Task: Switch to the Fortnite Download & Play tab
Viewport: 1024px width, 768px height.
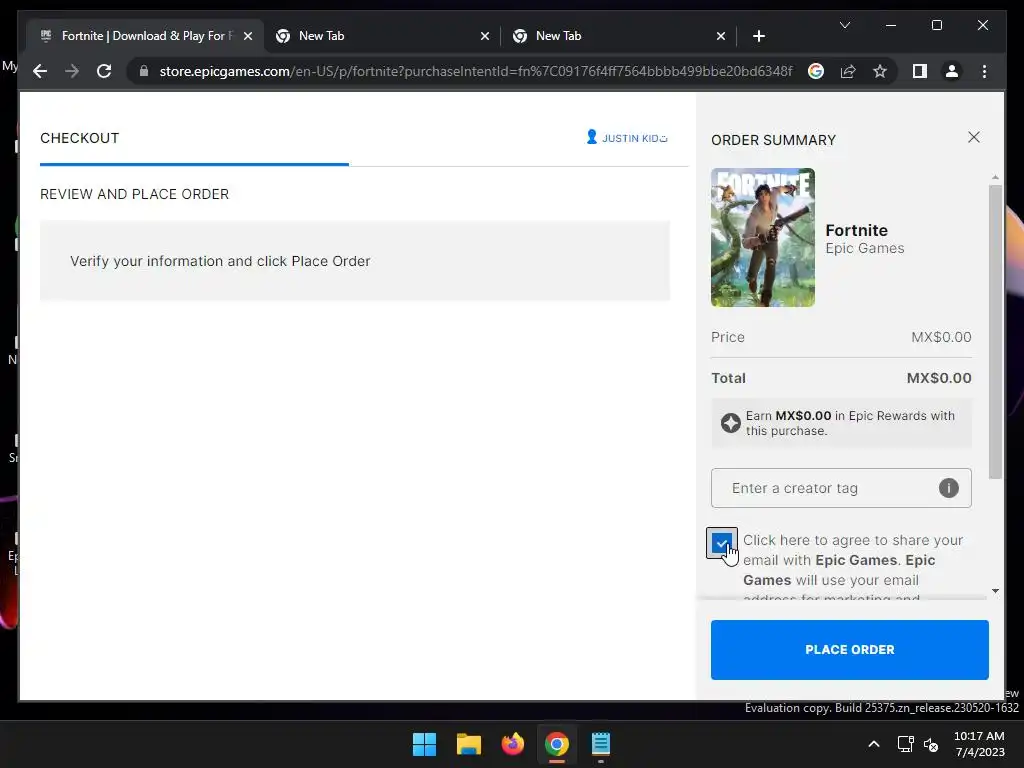Action: point(146,36)
